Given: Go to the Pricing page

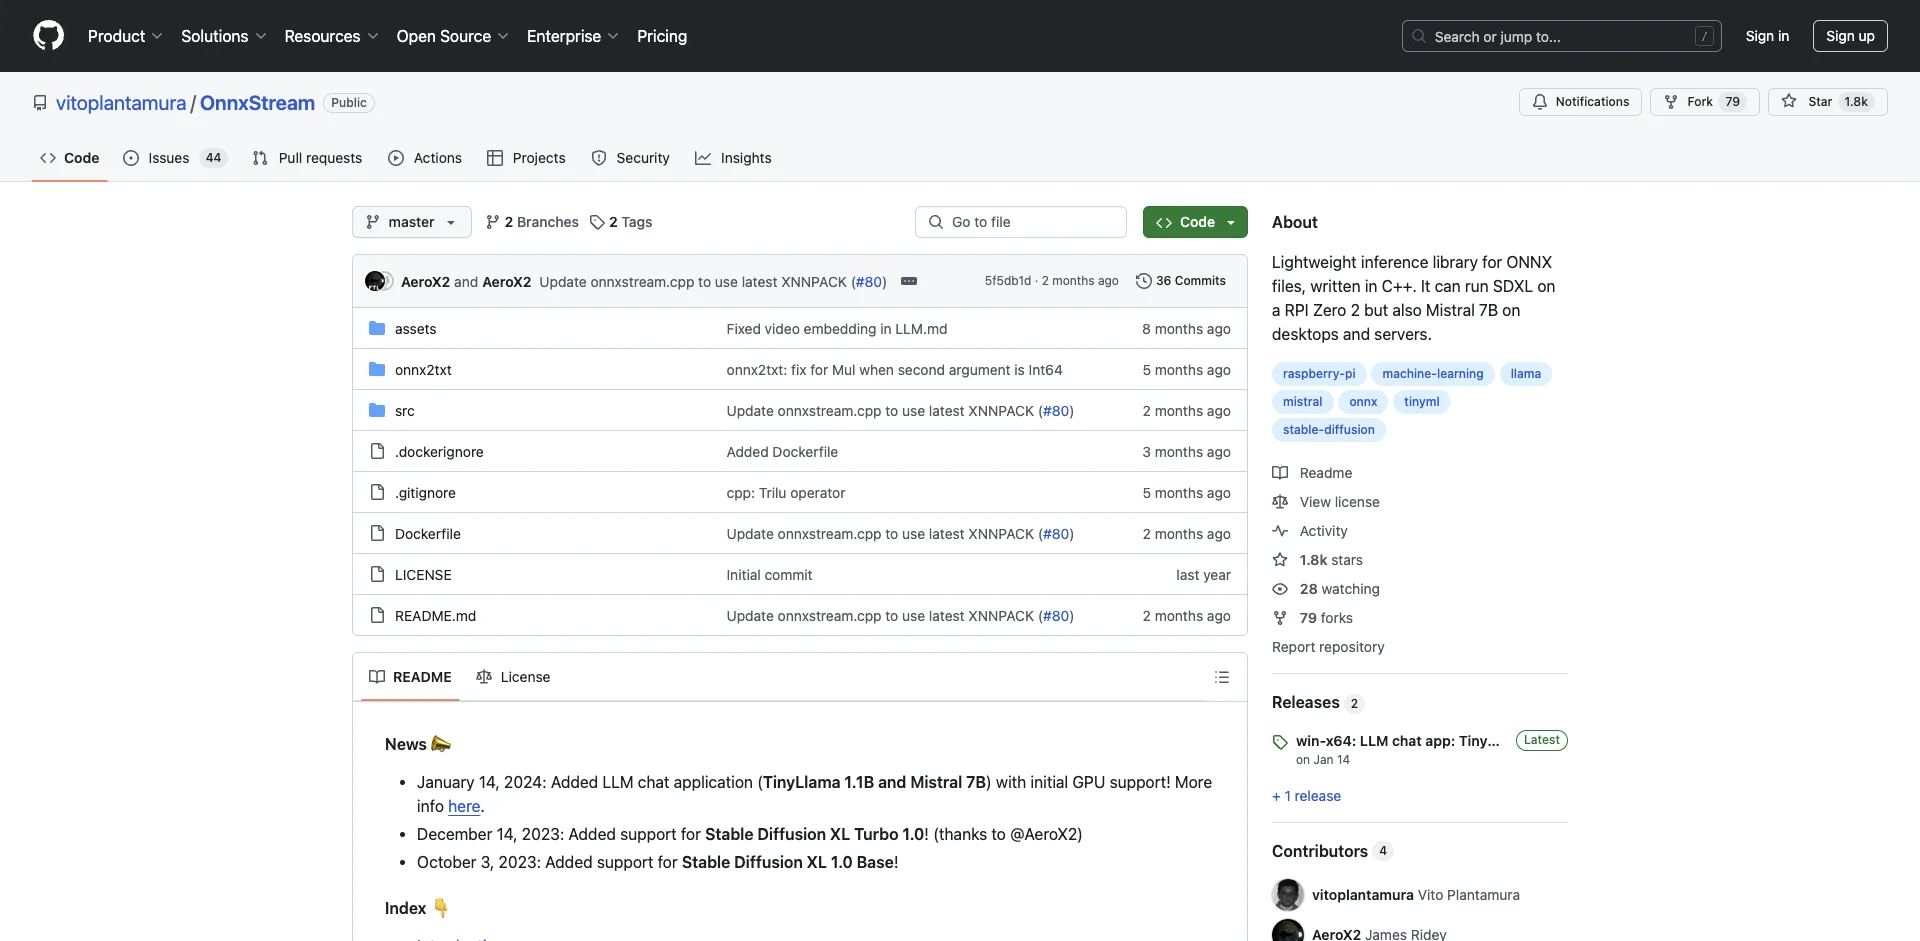Looking at the screenshot, I should 662,36.
